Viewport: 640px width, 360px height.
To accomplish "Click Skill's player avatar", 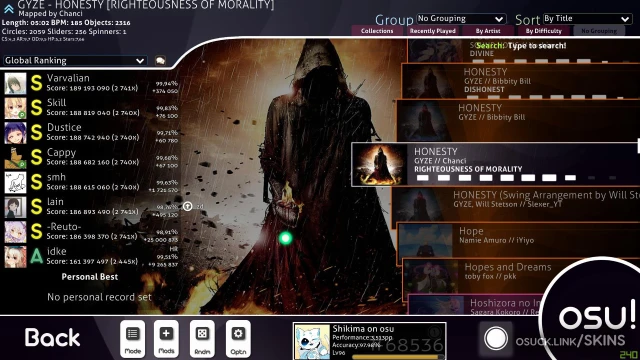I will (x=16, y=108).
